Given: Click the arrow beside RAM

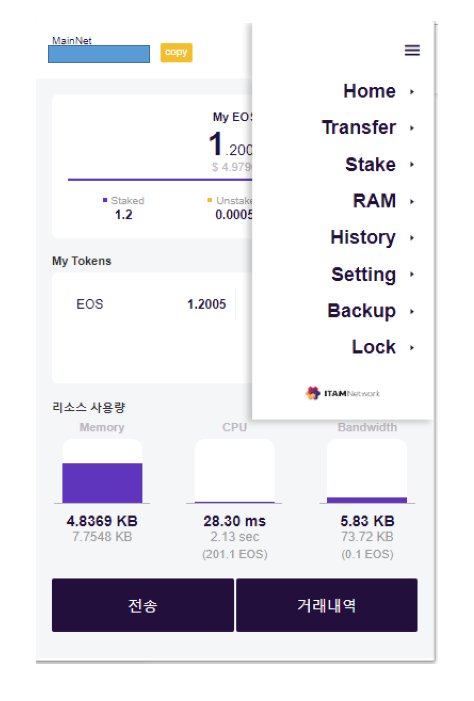Looking at the screenshot, I should click(412, 202).
